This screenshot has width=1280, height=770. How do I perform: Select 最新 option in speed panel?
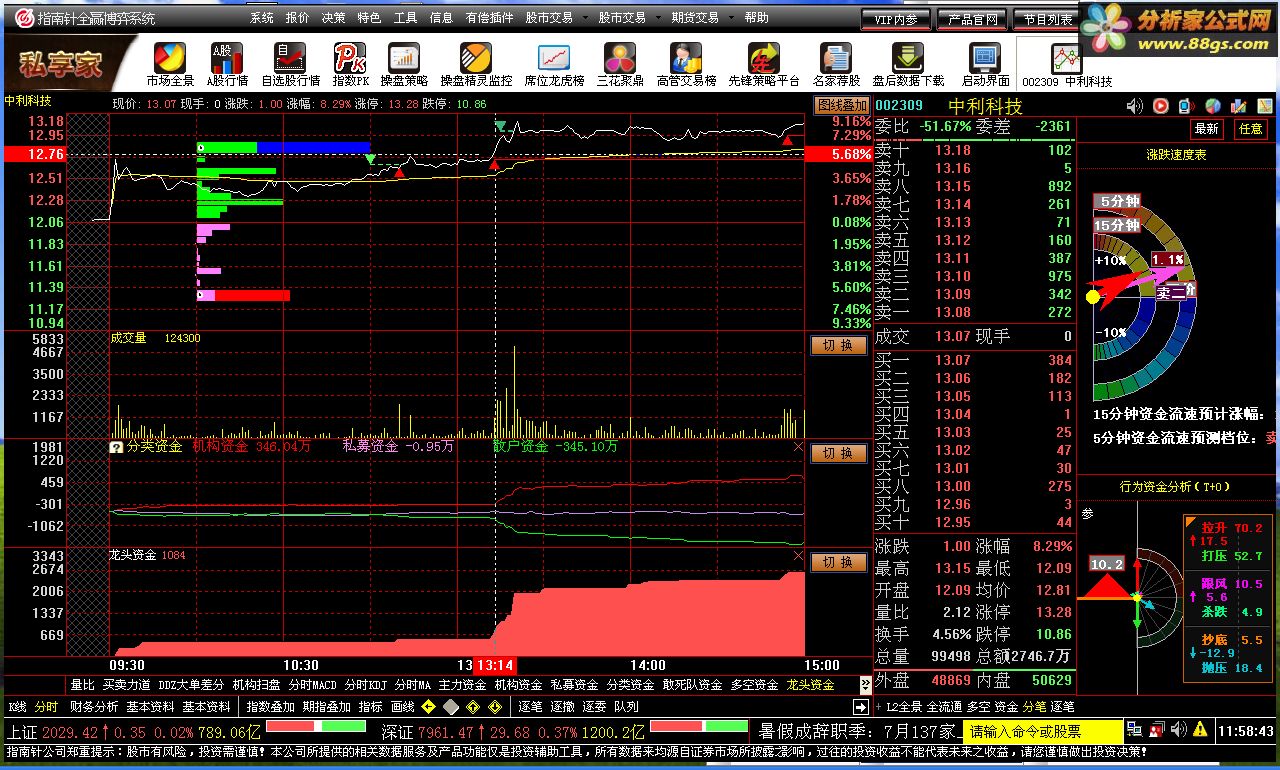tap(1207, 129)
